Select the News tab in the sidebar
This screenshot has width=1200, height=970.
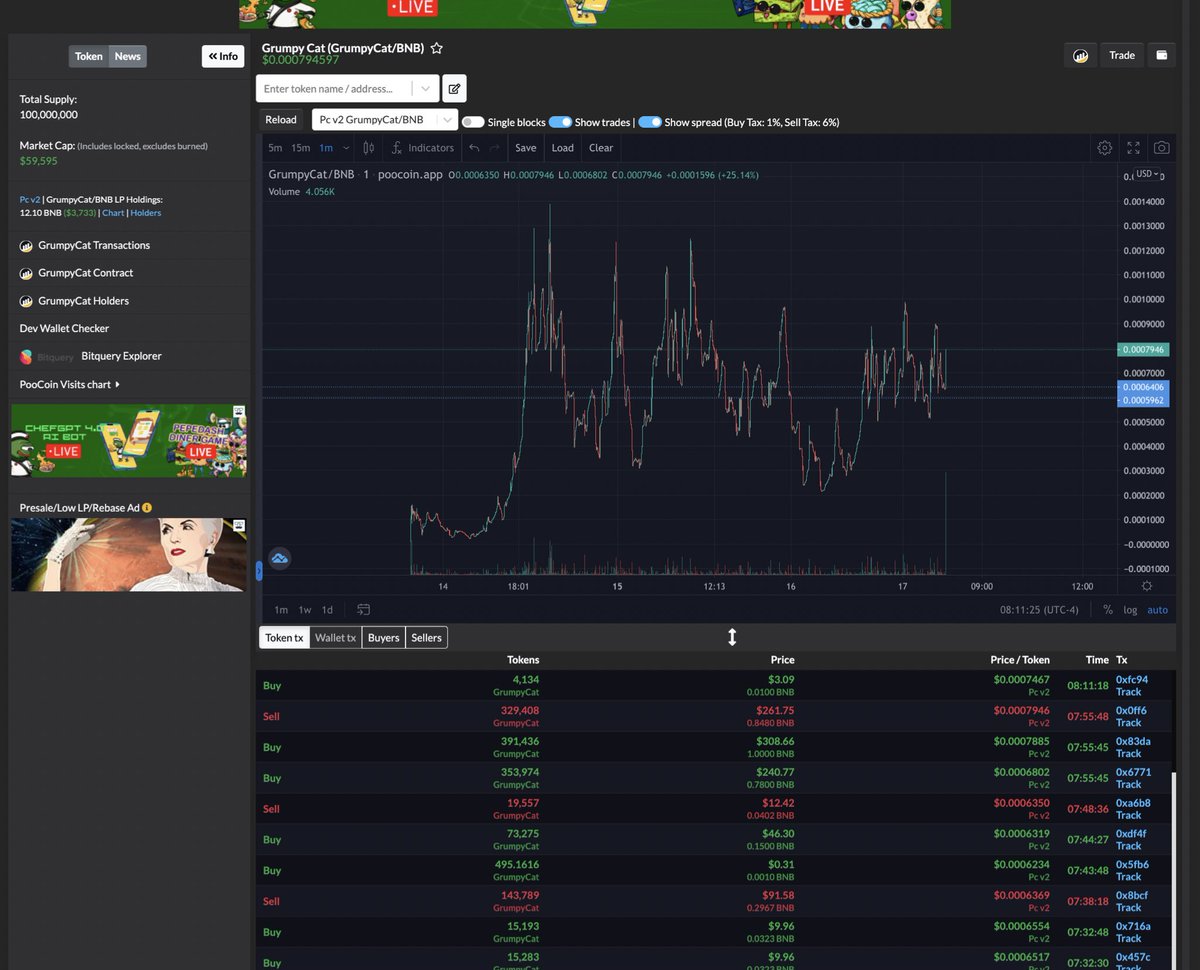127,56
